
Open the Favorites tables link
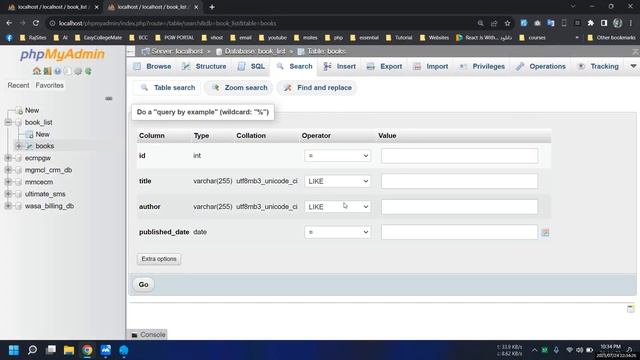(x=49, y=85)
